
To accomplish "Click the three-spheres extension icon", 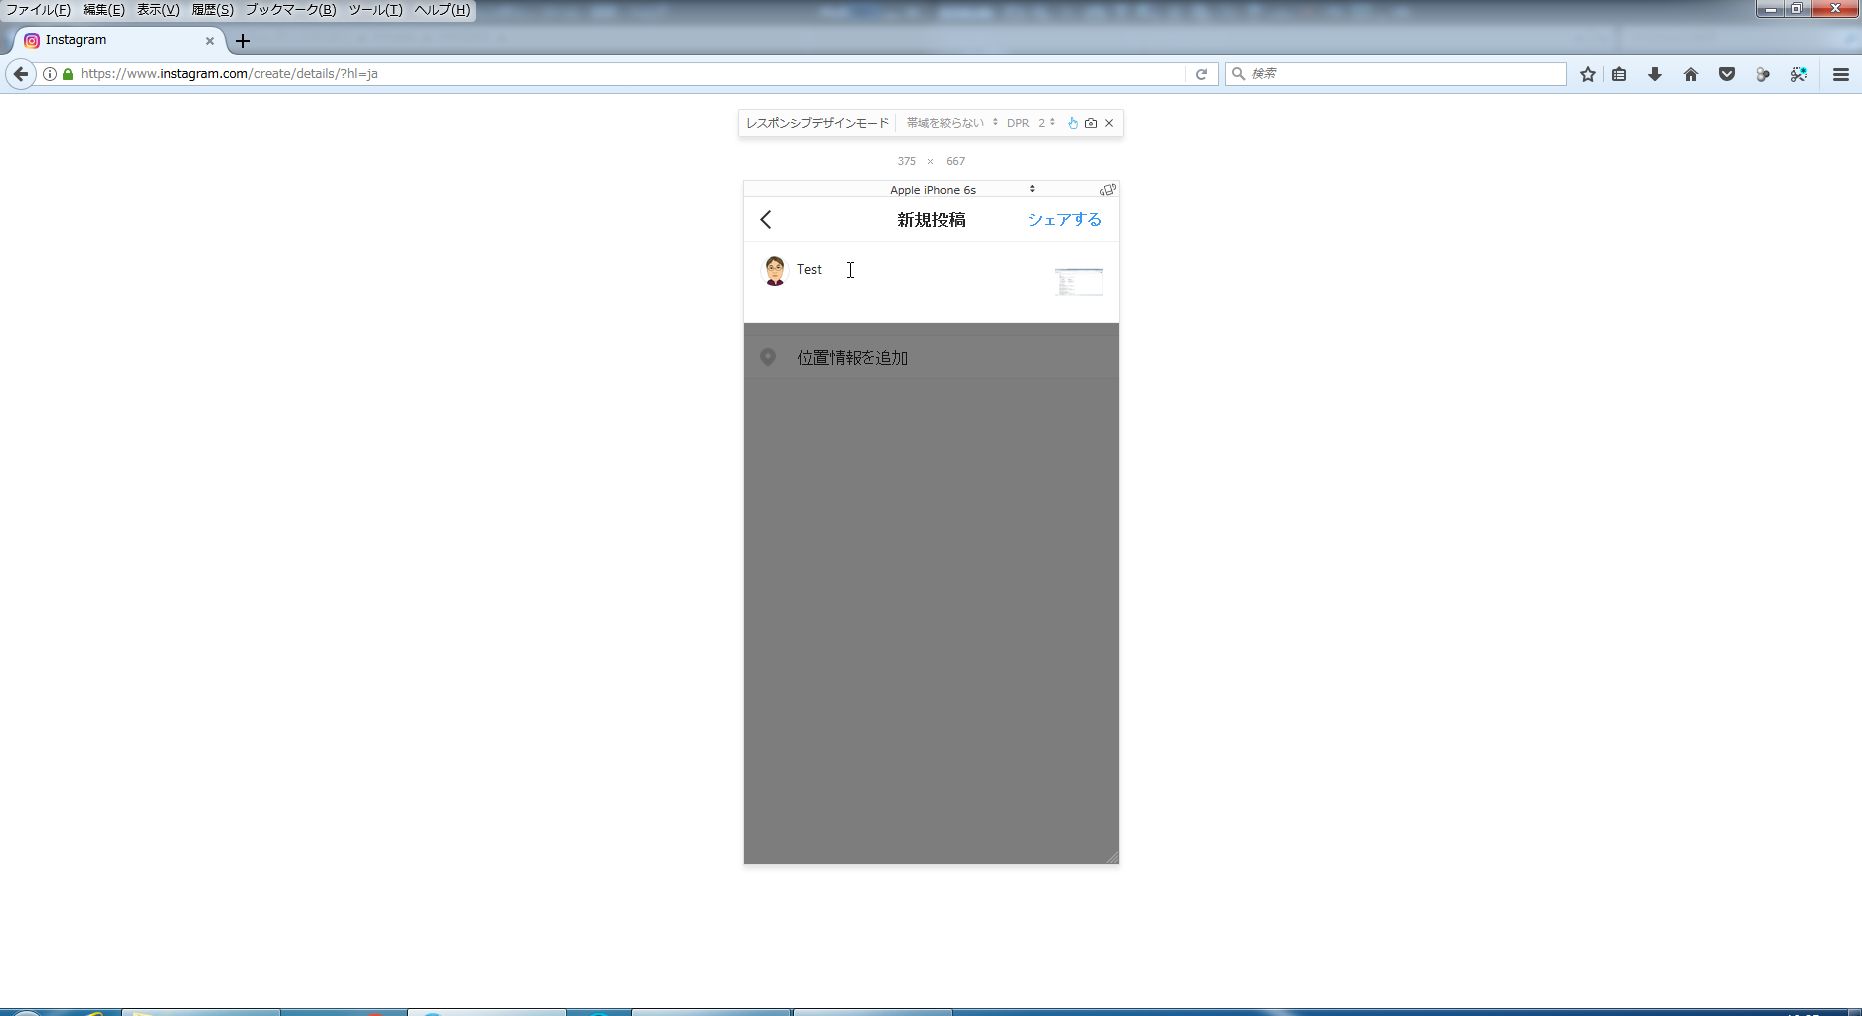I will [x=1763, y=74].
